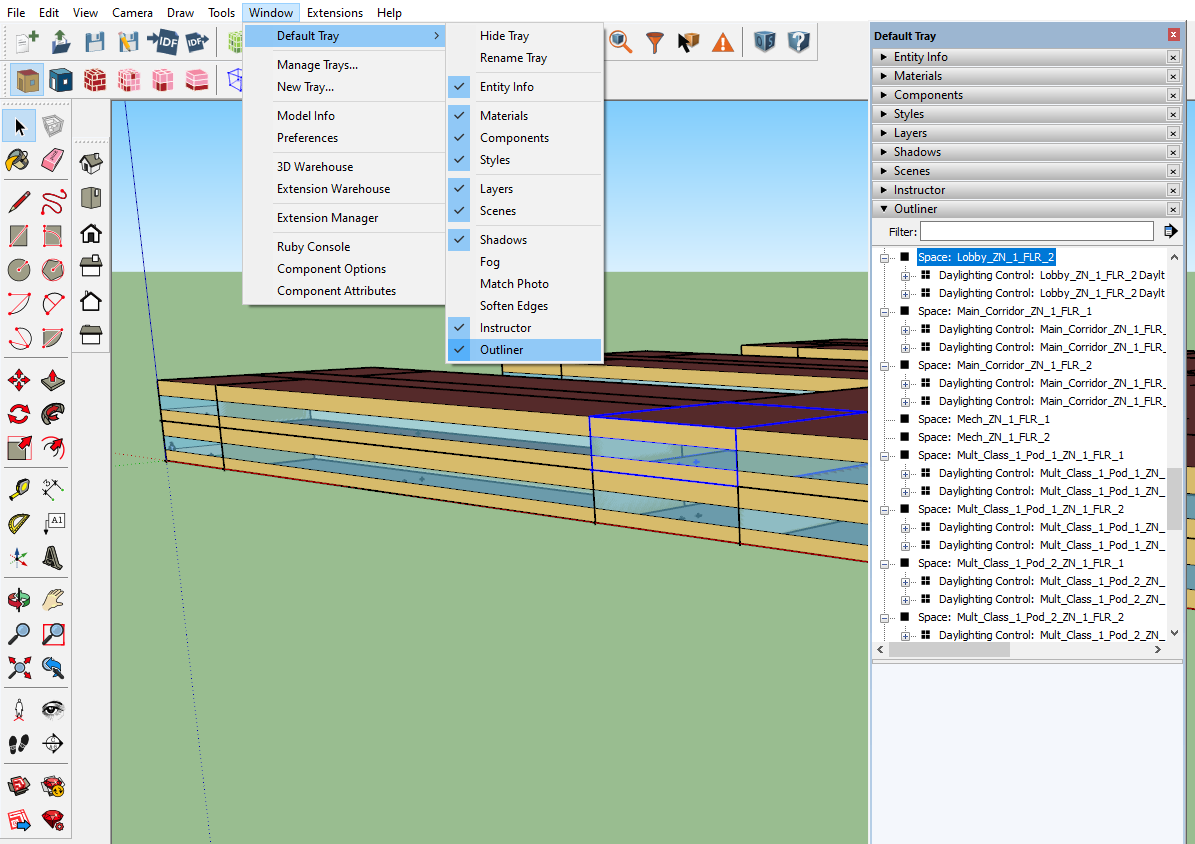This screenshot has height=844, width=1195.
Task: Click inside the Outliner Filter field
Action: (1036, 231)
